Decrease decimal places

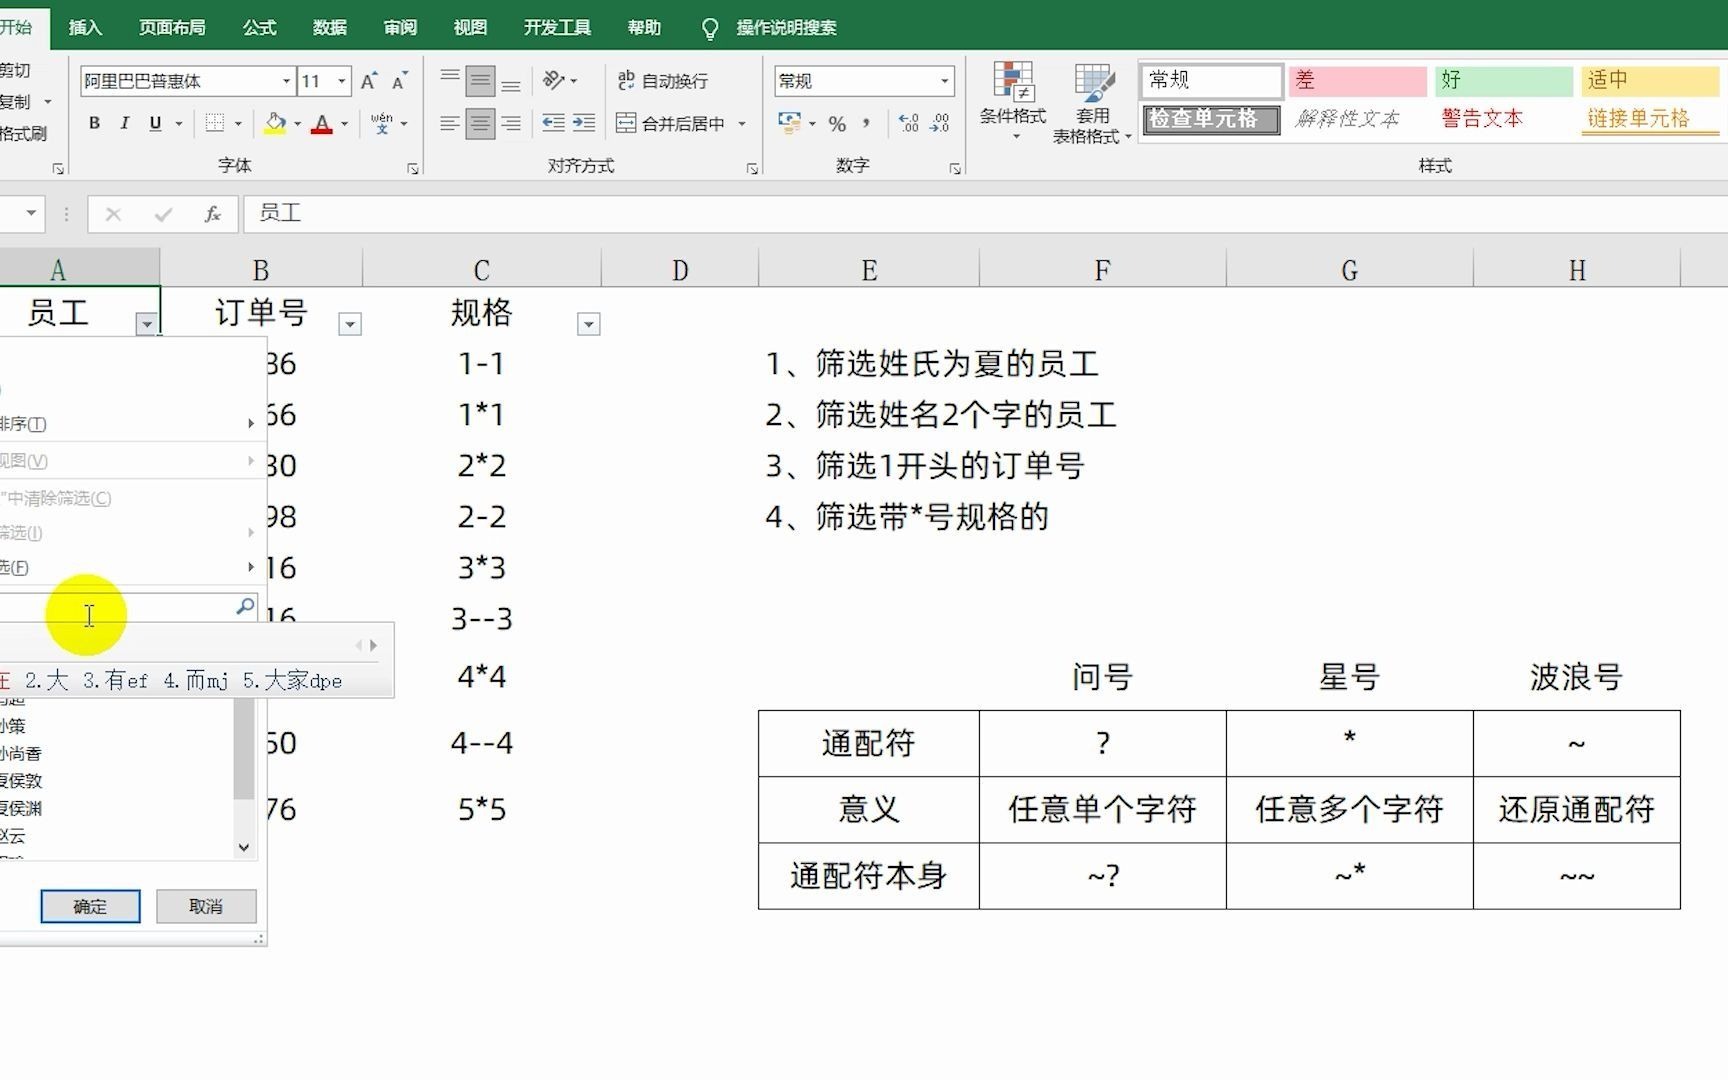click(x=940, y=123)
